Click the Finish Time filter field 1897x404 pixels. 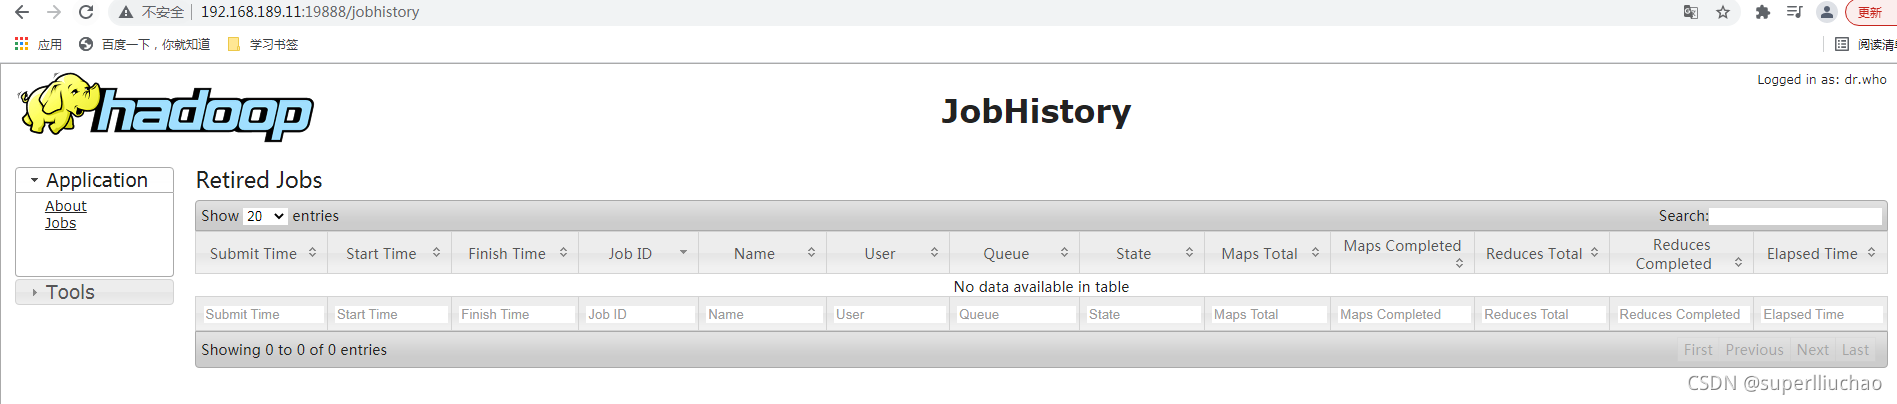coord(517,314)
